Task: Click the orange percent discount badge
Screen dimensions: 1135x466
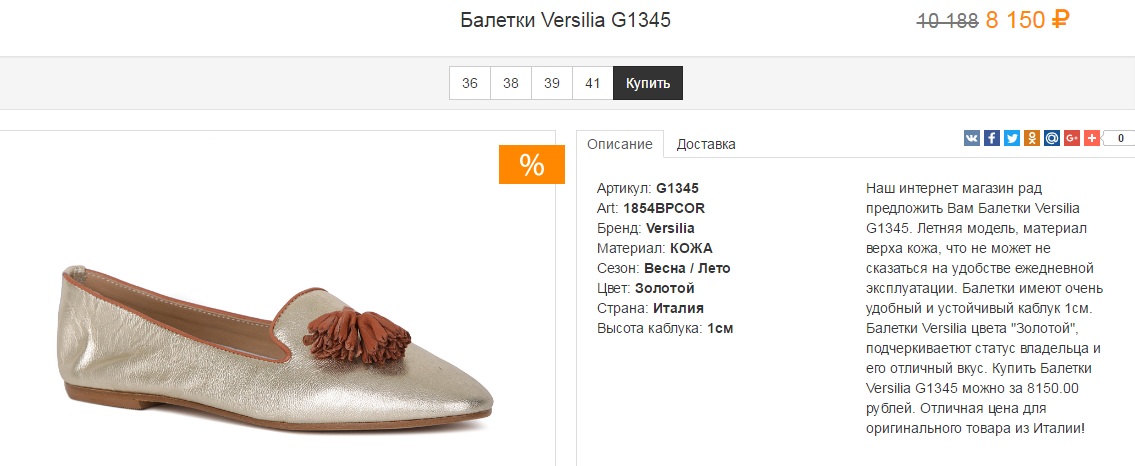Action: 531,164
